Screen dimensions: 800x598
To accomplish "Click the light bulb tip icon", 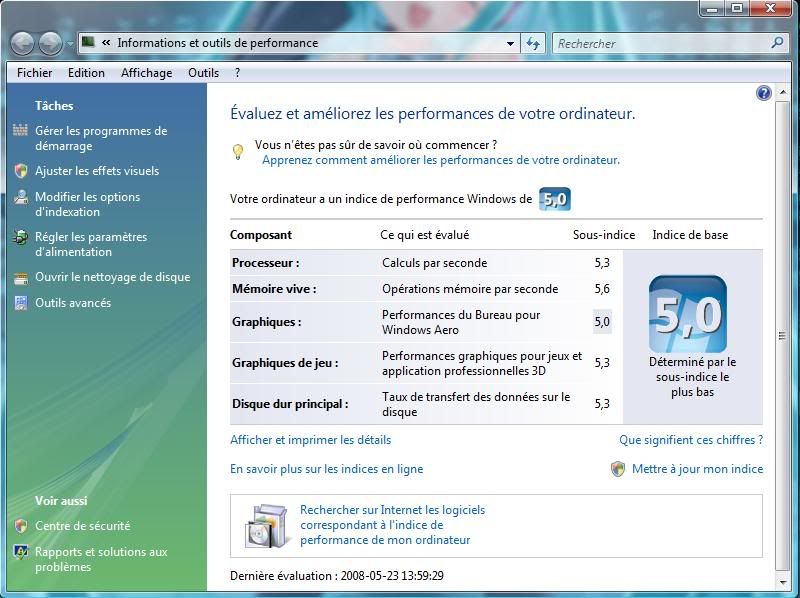I will coord(238,152).
